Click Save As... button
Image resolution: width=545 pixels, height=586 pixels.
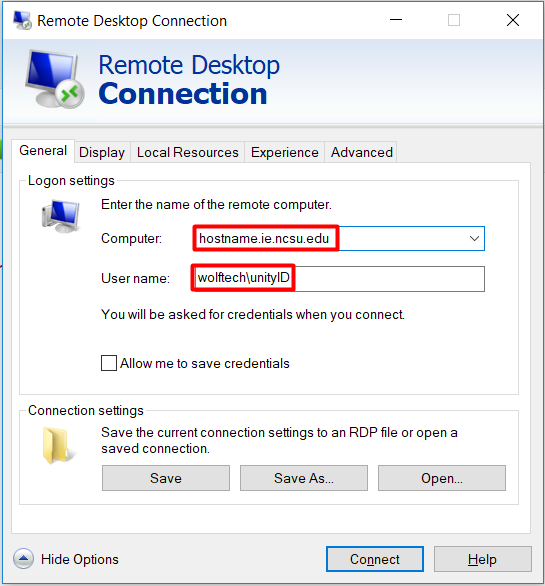(x=304, y=478)
